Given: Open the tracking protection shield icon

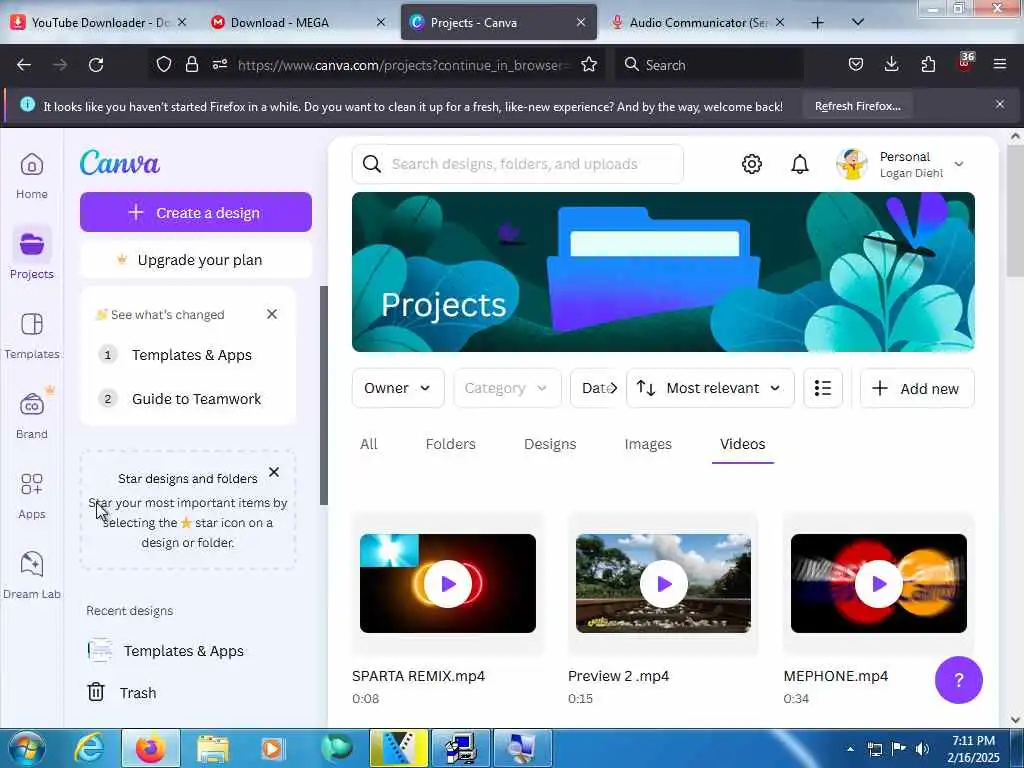Looking at the screenshot, I should (164, 65).
